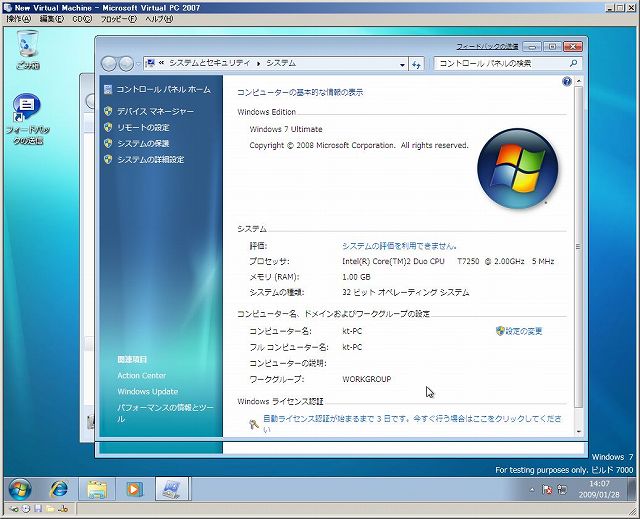The width and height of the screenshot is (640, 519).
Task: Expand the address bar history dropdown
Action: coord(402,64)
